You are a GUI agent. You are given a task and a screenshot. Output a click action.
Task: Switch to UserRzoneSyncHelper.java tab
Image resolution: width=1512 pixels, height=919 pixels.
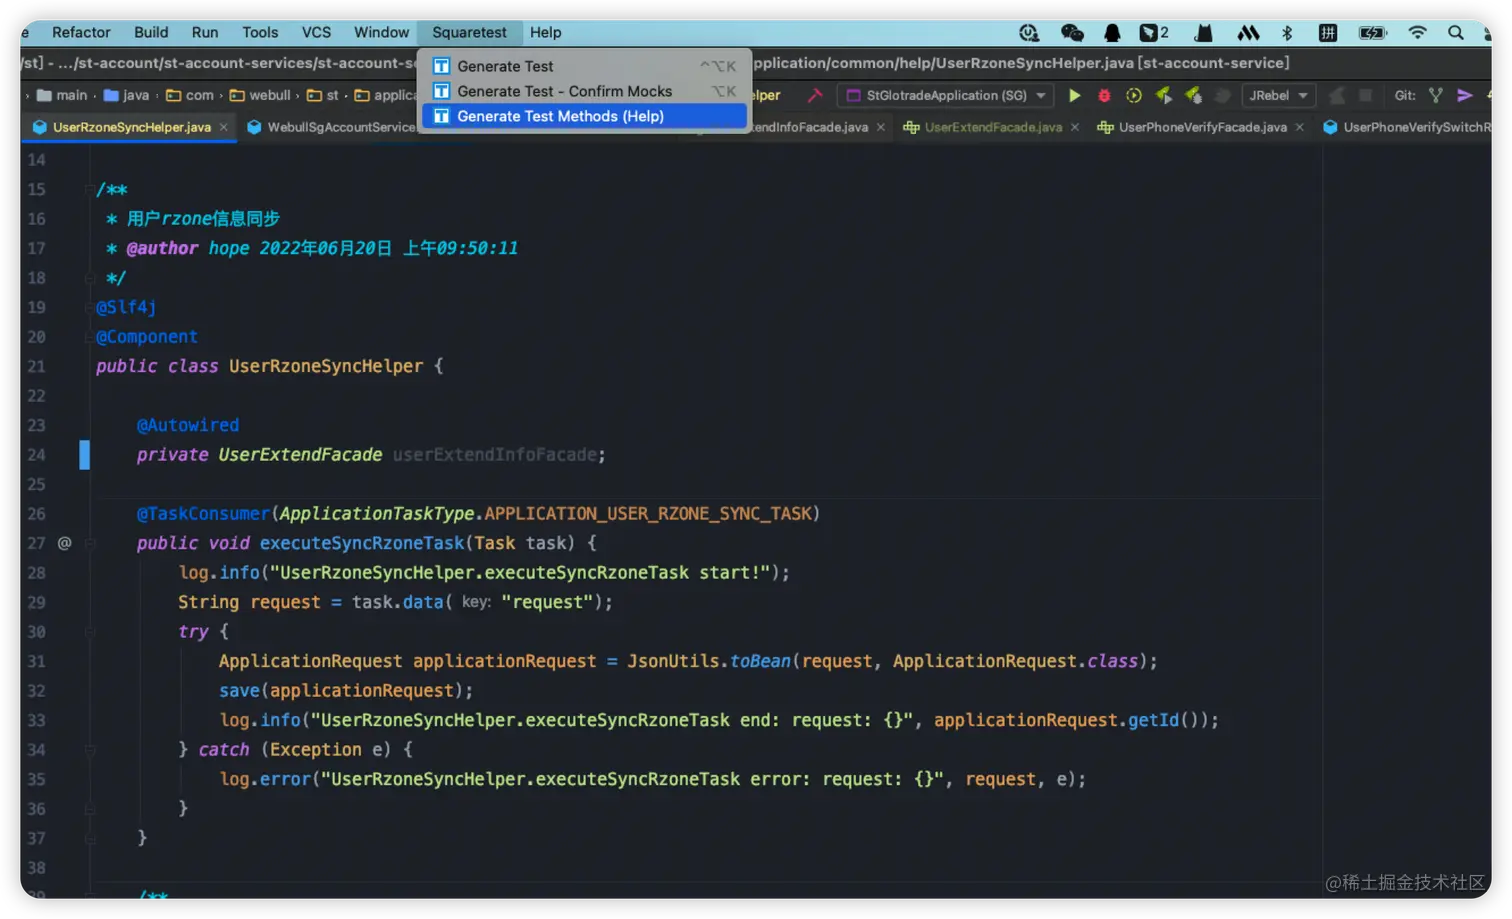point(131,128)
